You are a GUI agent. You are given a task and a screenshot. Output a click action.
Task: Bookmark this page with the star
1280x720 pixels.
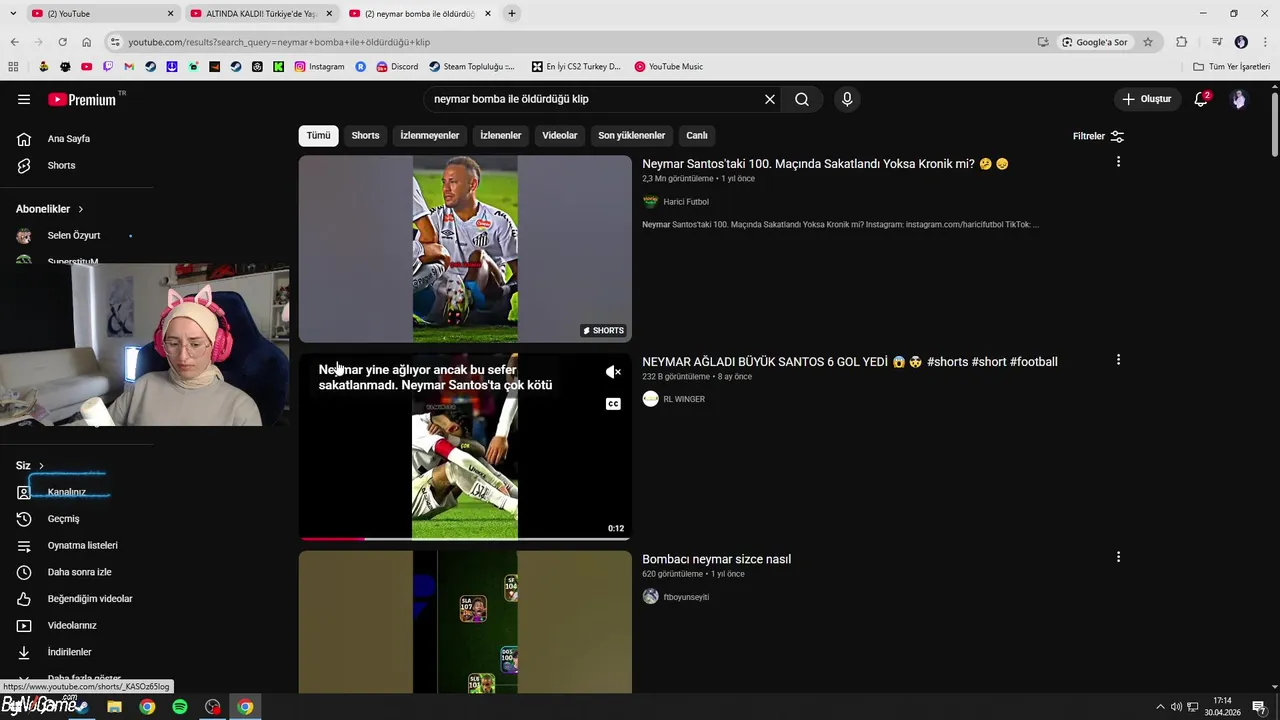1148,42
